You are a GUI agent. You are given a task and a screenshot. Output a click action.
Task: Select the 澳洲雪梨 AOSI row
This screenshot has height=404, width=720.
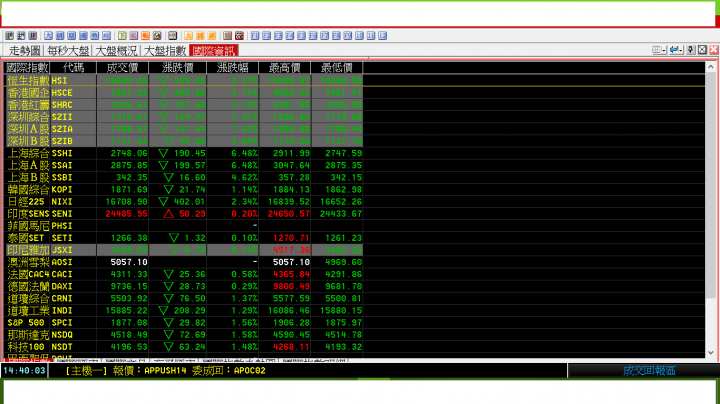tap(184, 262)
